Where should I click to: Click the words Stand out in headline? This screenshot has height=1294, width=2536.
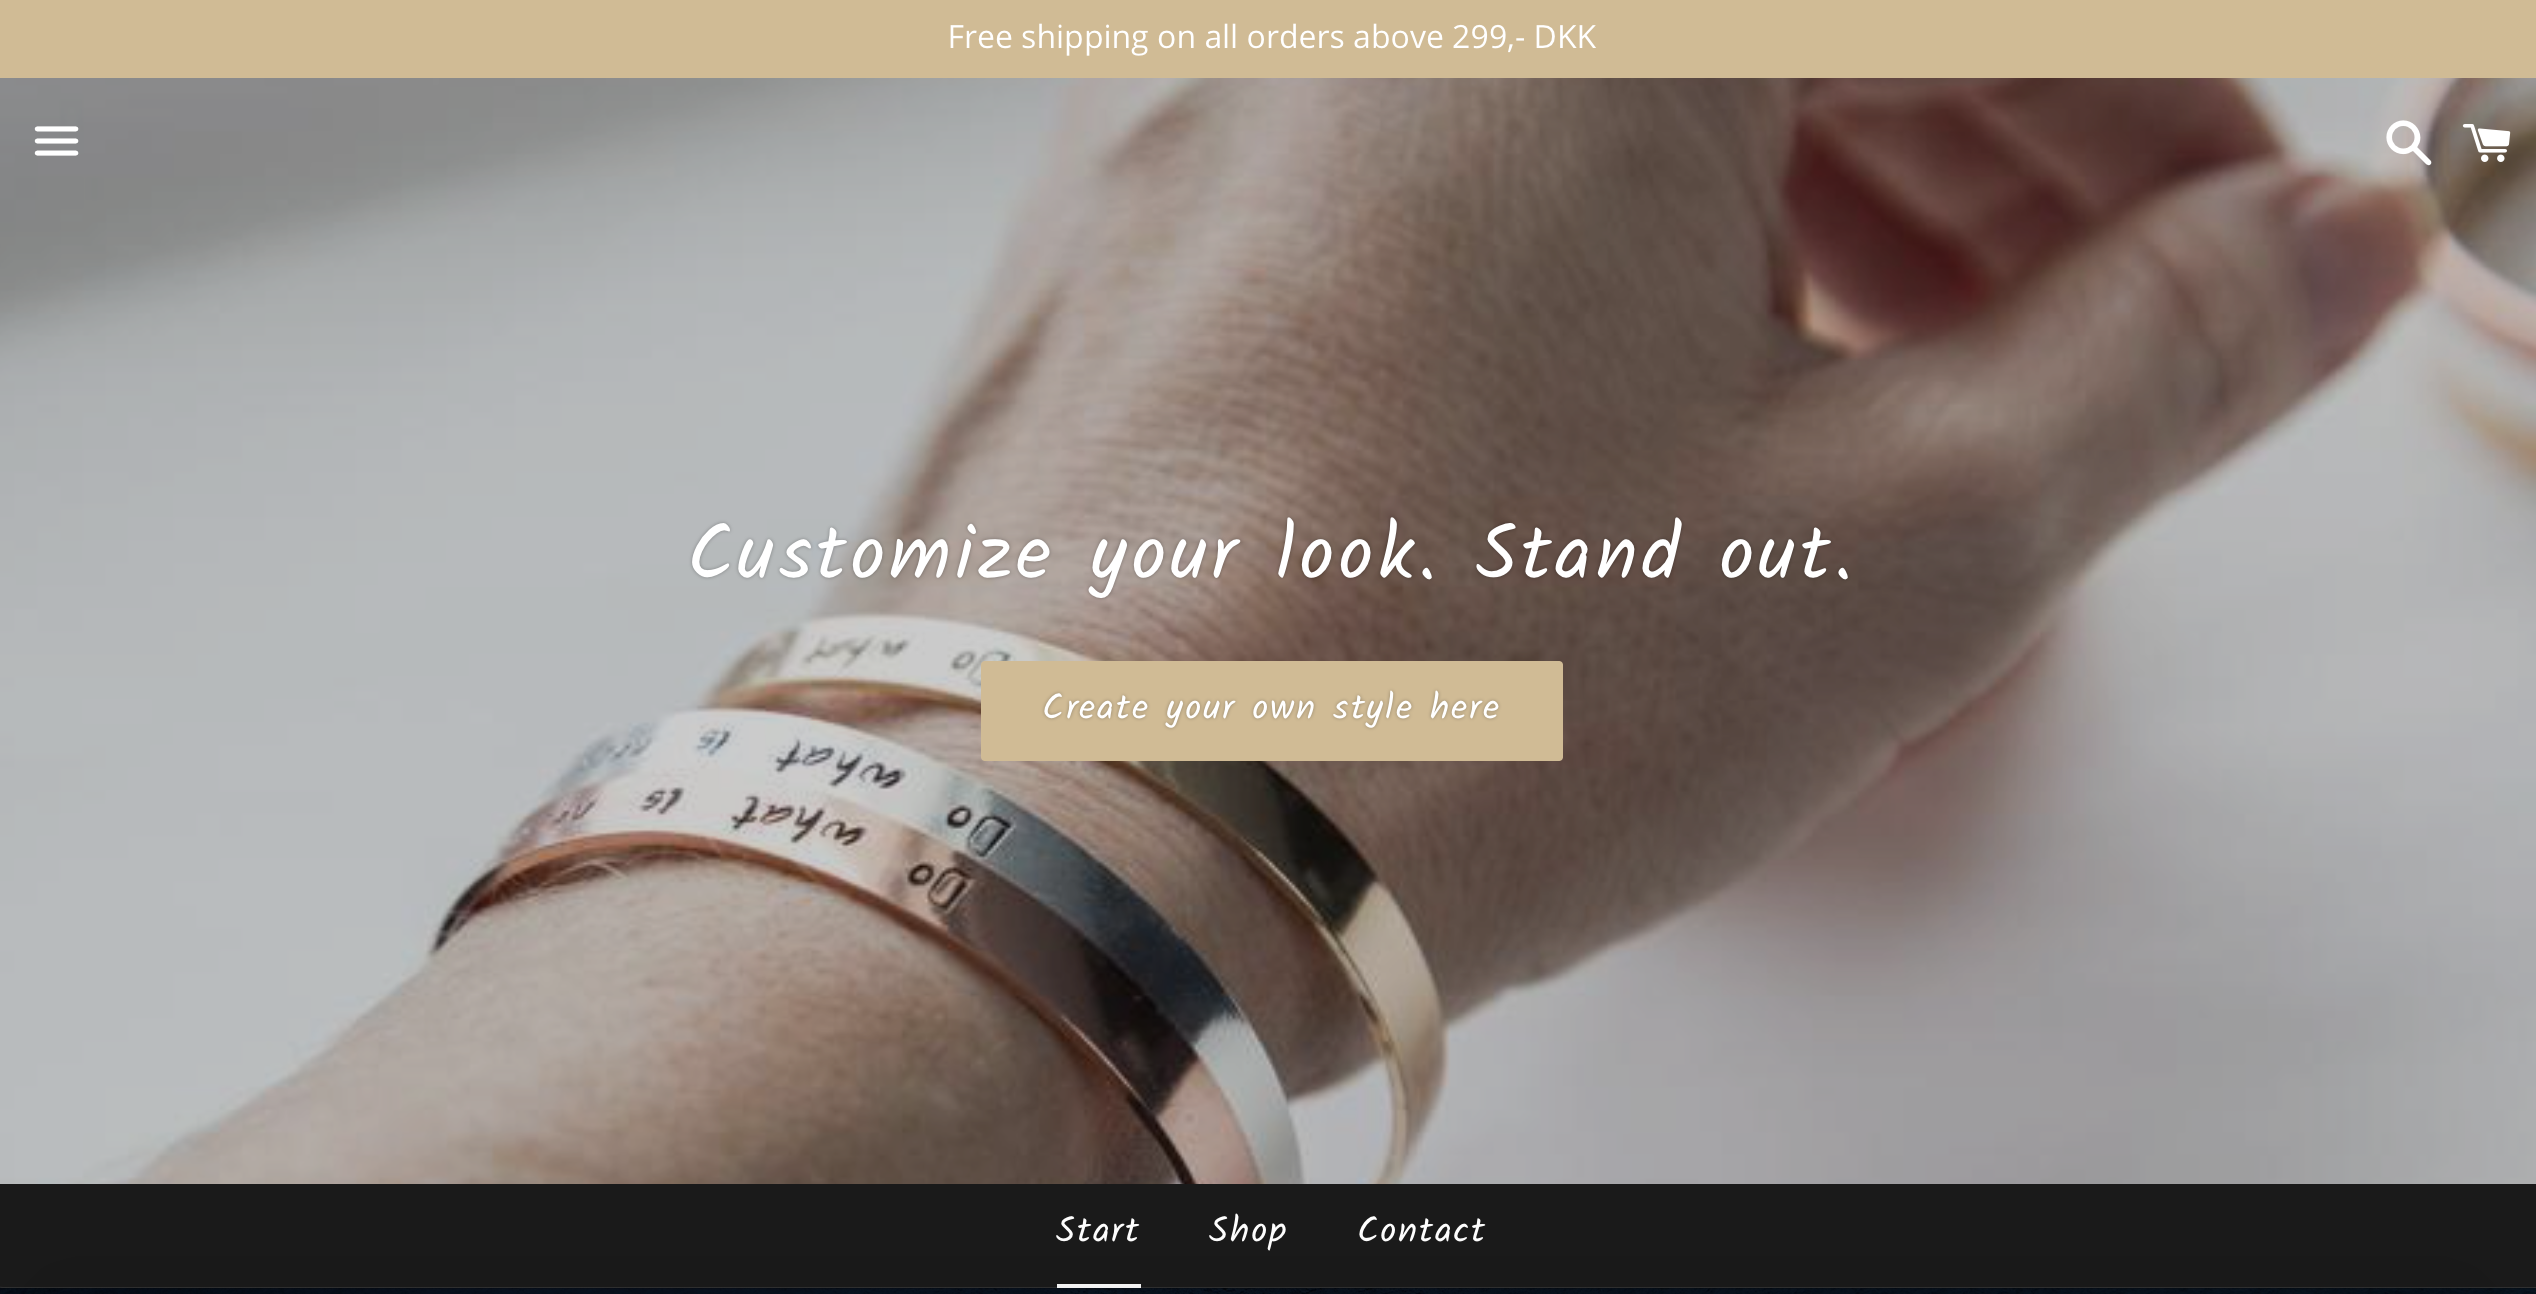click(1664, 553)
